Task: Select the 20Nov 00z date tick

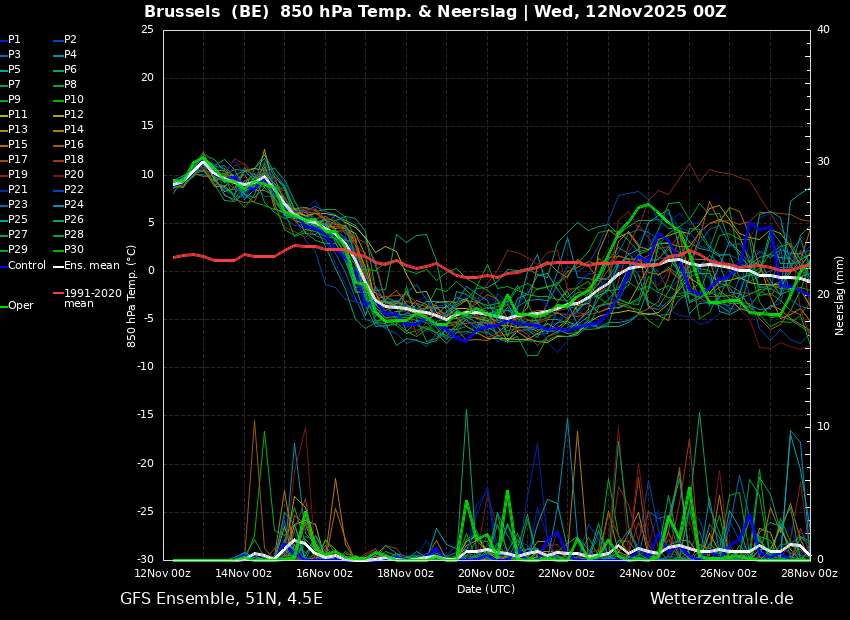Action: click(x=486, y=573)
